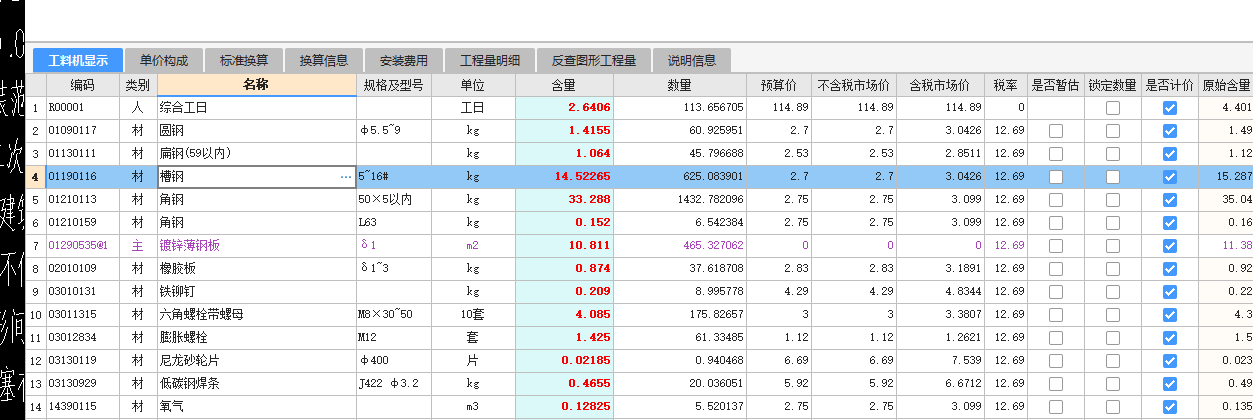Click the 含量 column header
The height and width of the screenshot is (420, 1253).
click(x=564, y=85)
